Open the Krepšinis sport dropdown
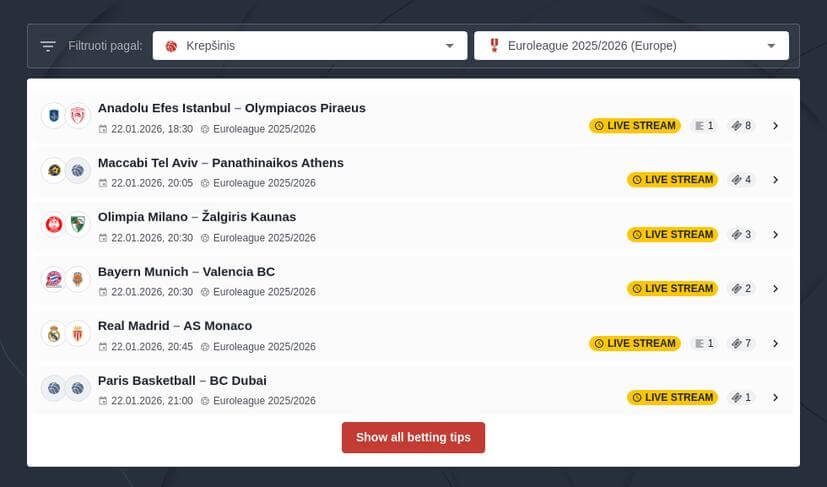The image size is (827, 487). [309, 46]
